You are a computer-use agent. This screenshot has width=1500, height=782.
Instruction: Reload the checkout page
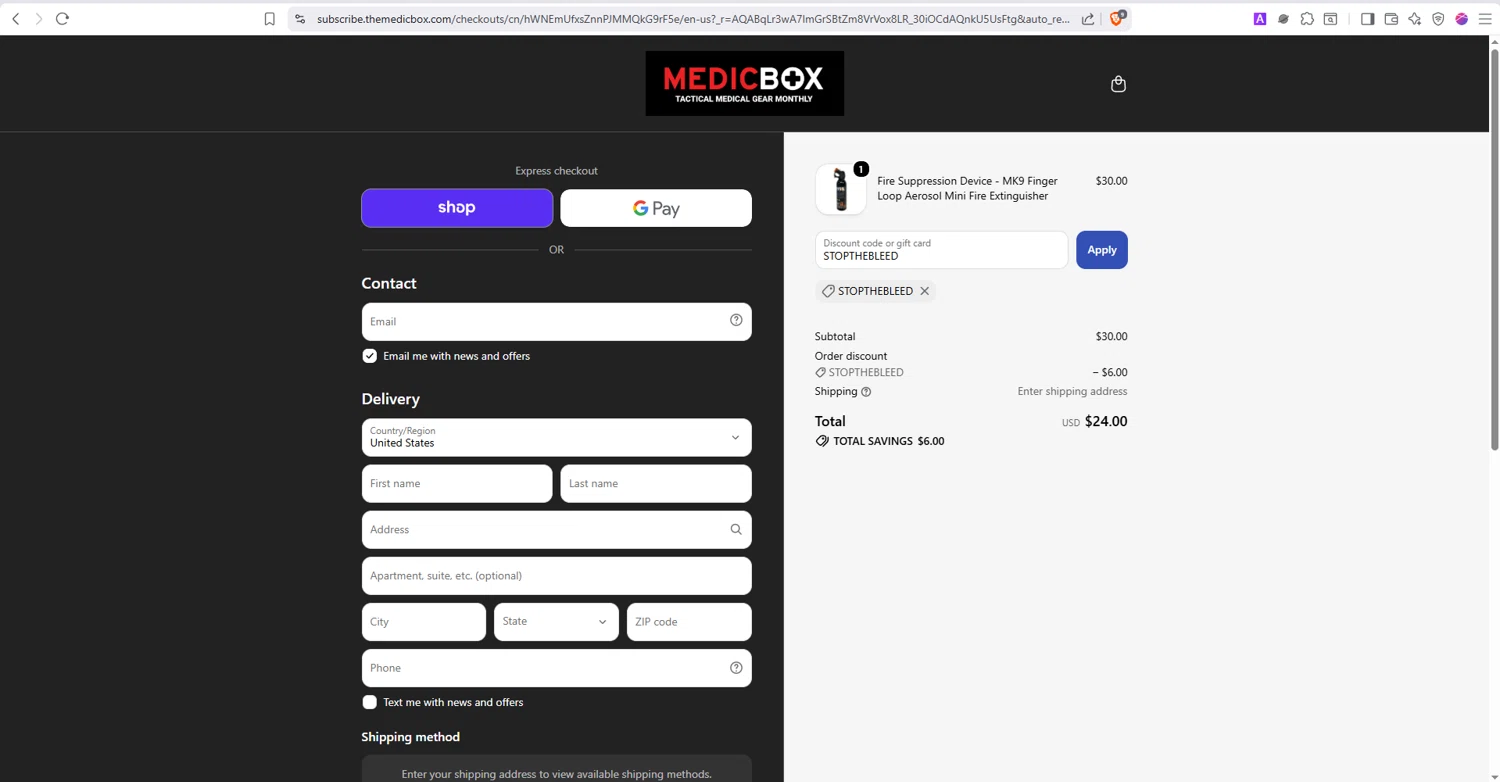coord(62,19)
